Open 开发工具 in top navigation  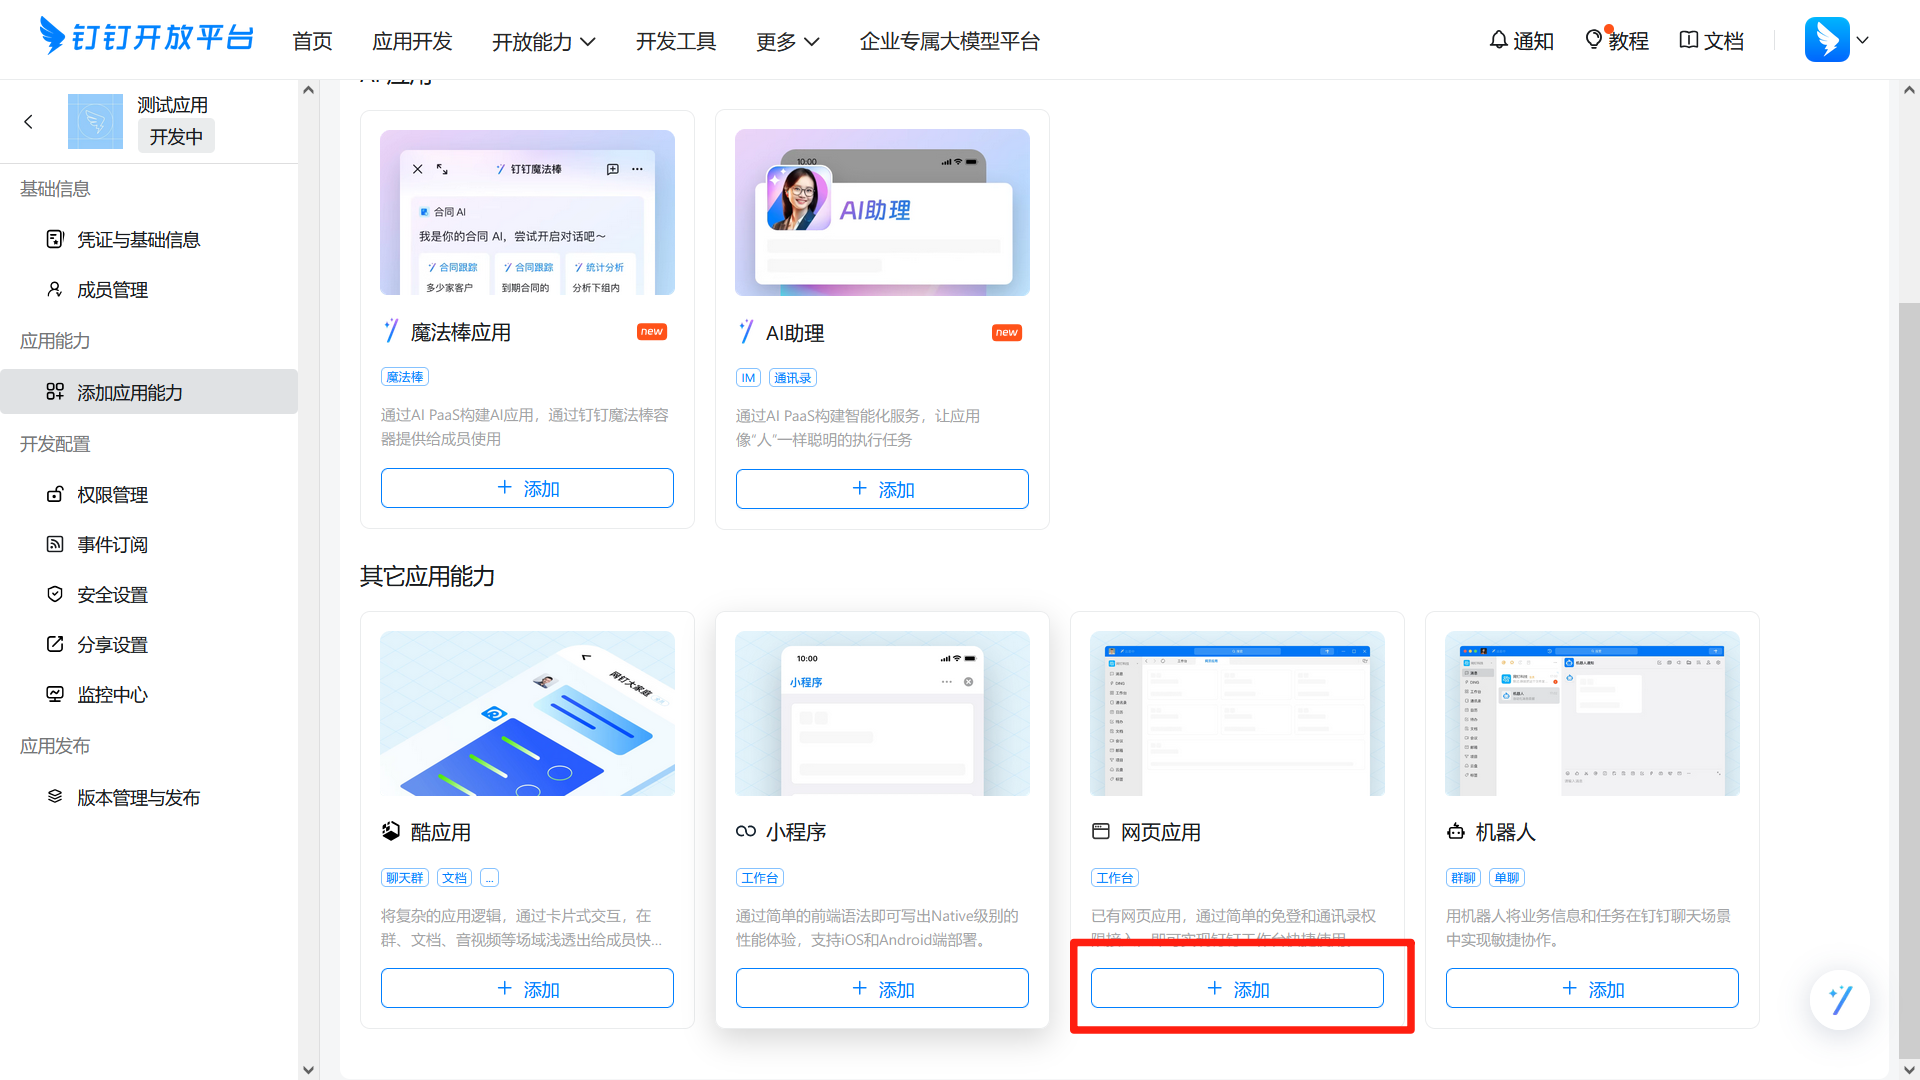pos(676,41)
